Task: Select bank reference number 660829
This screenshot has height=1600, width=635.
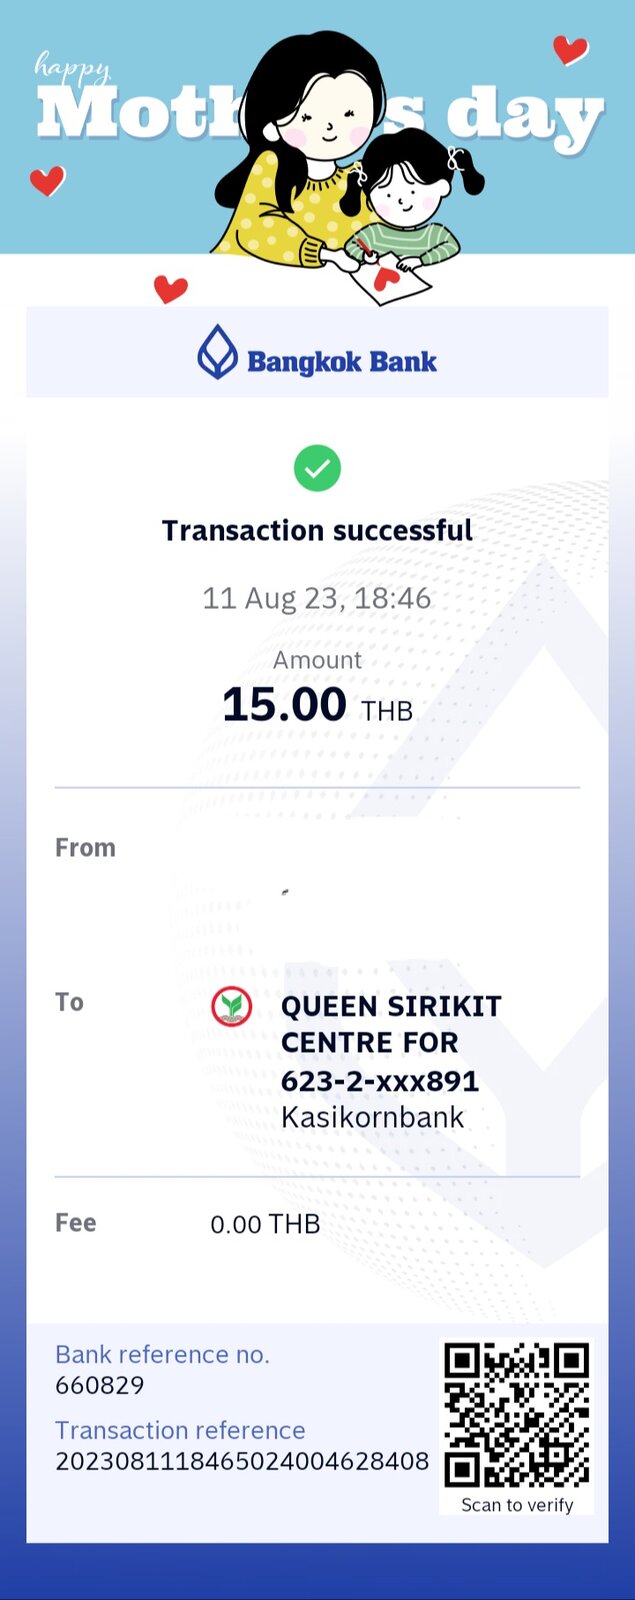Action: [100, 1385]
